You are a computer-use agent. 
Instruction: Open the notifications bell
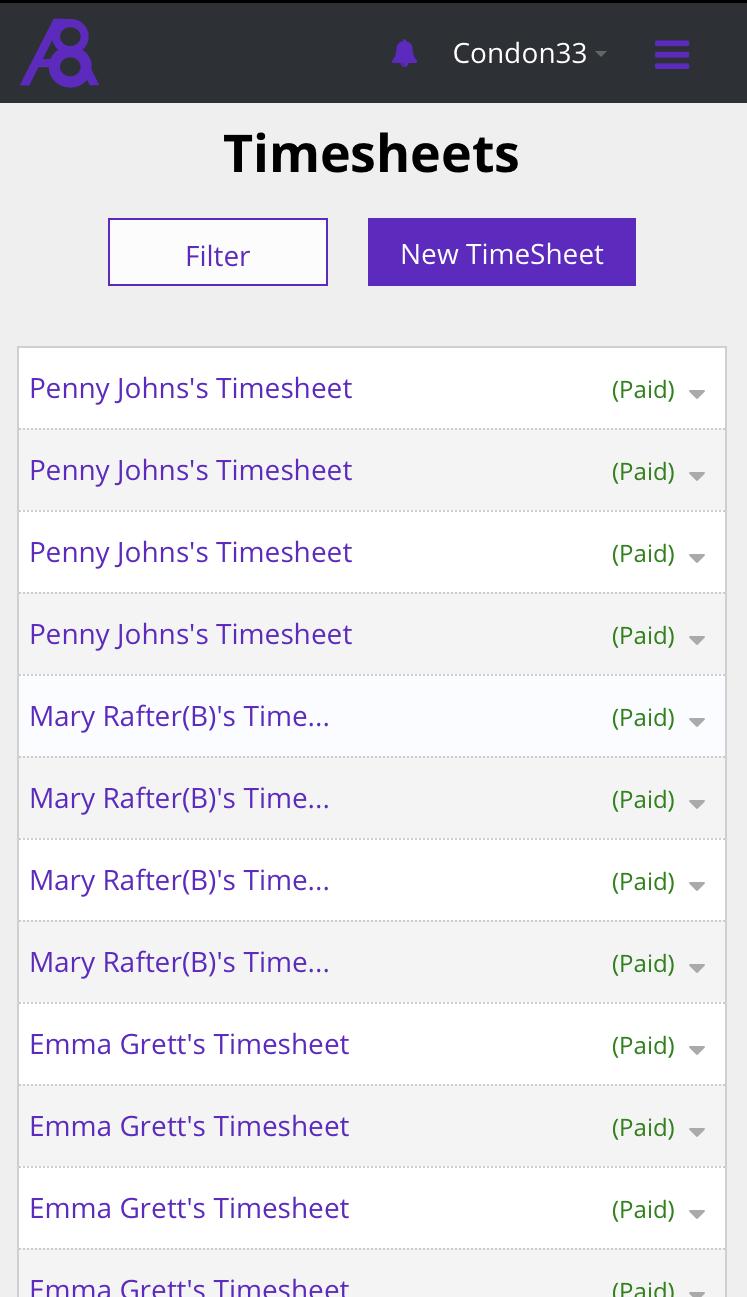coord(404,53)
